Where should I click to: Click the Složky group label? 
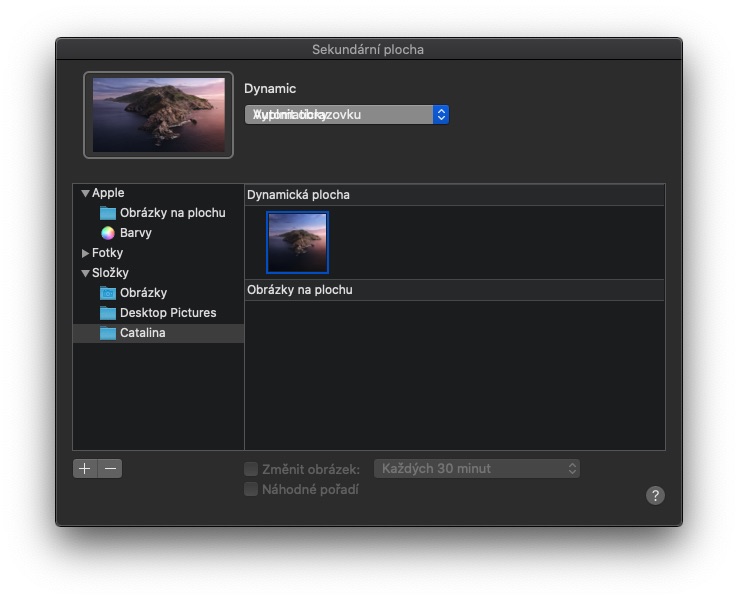click(x=110, y=273)
